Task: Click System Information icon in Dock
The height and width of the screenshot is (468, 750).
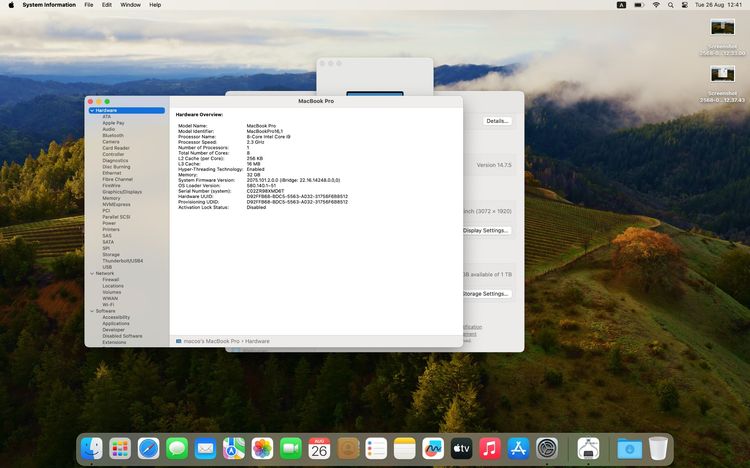Action: pos(588,449)
